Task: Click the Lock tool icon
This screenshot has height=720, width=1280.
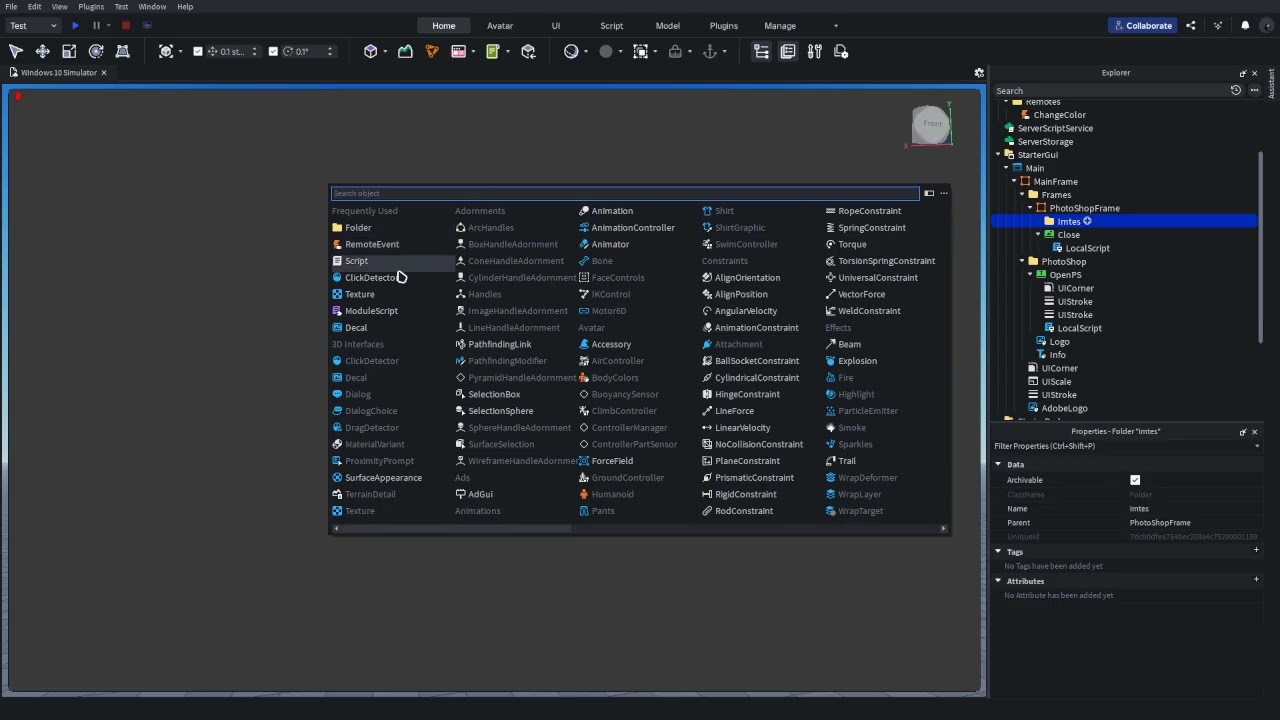Action: click(x=675, y=51)
